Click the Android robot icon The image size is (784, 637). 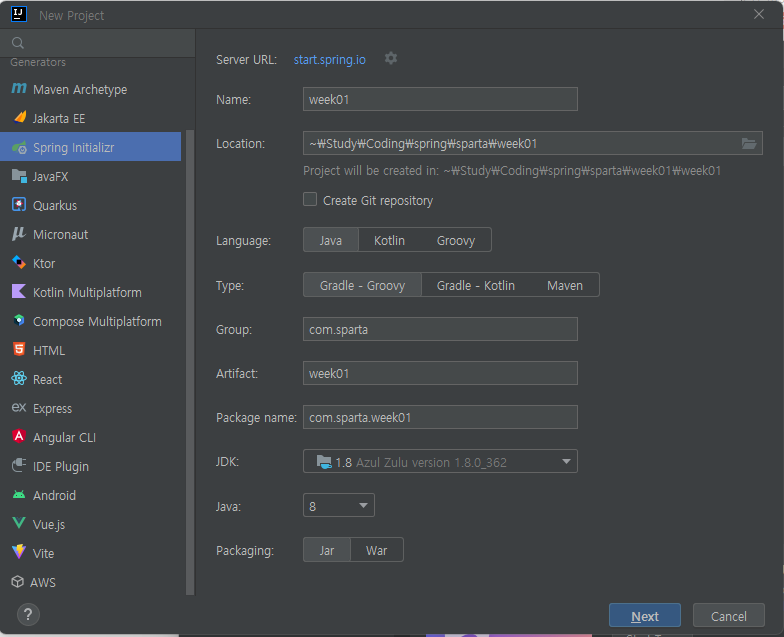tap(19, 495)
